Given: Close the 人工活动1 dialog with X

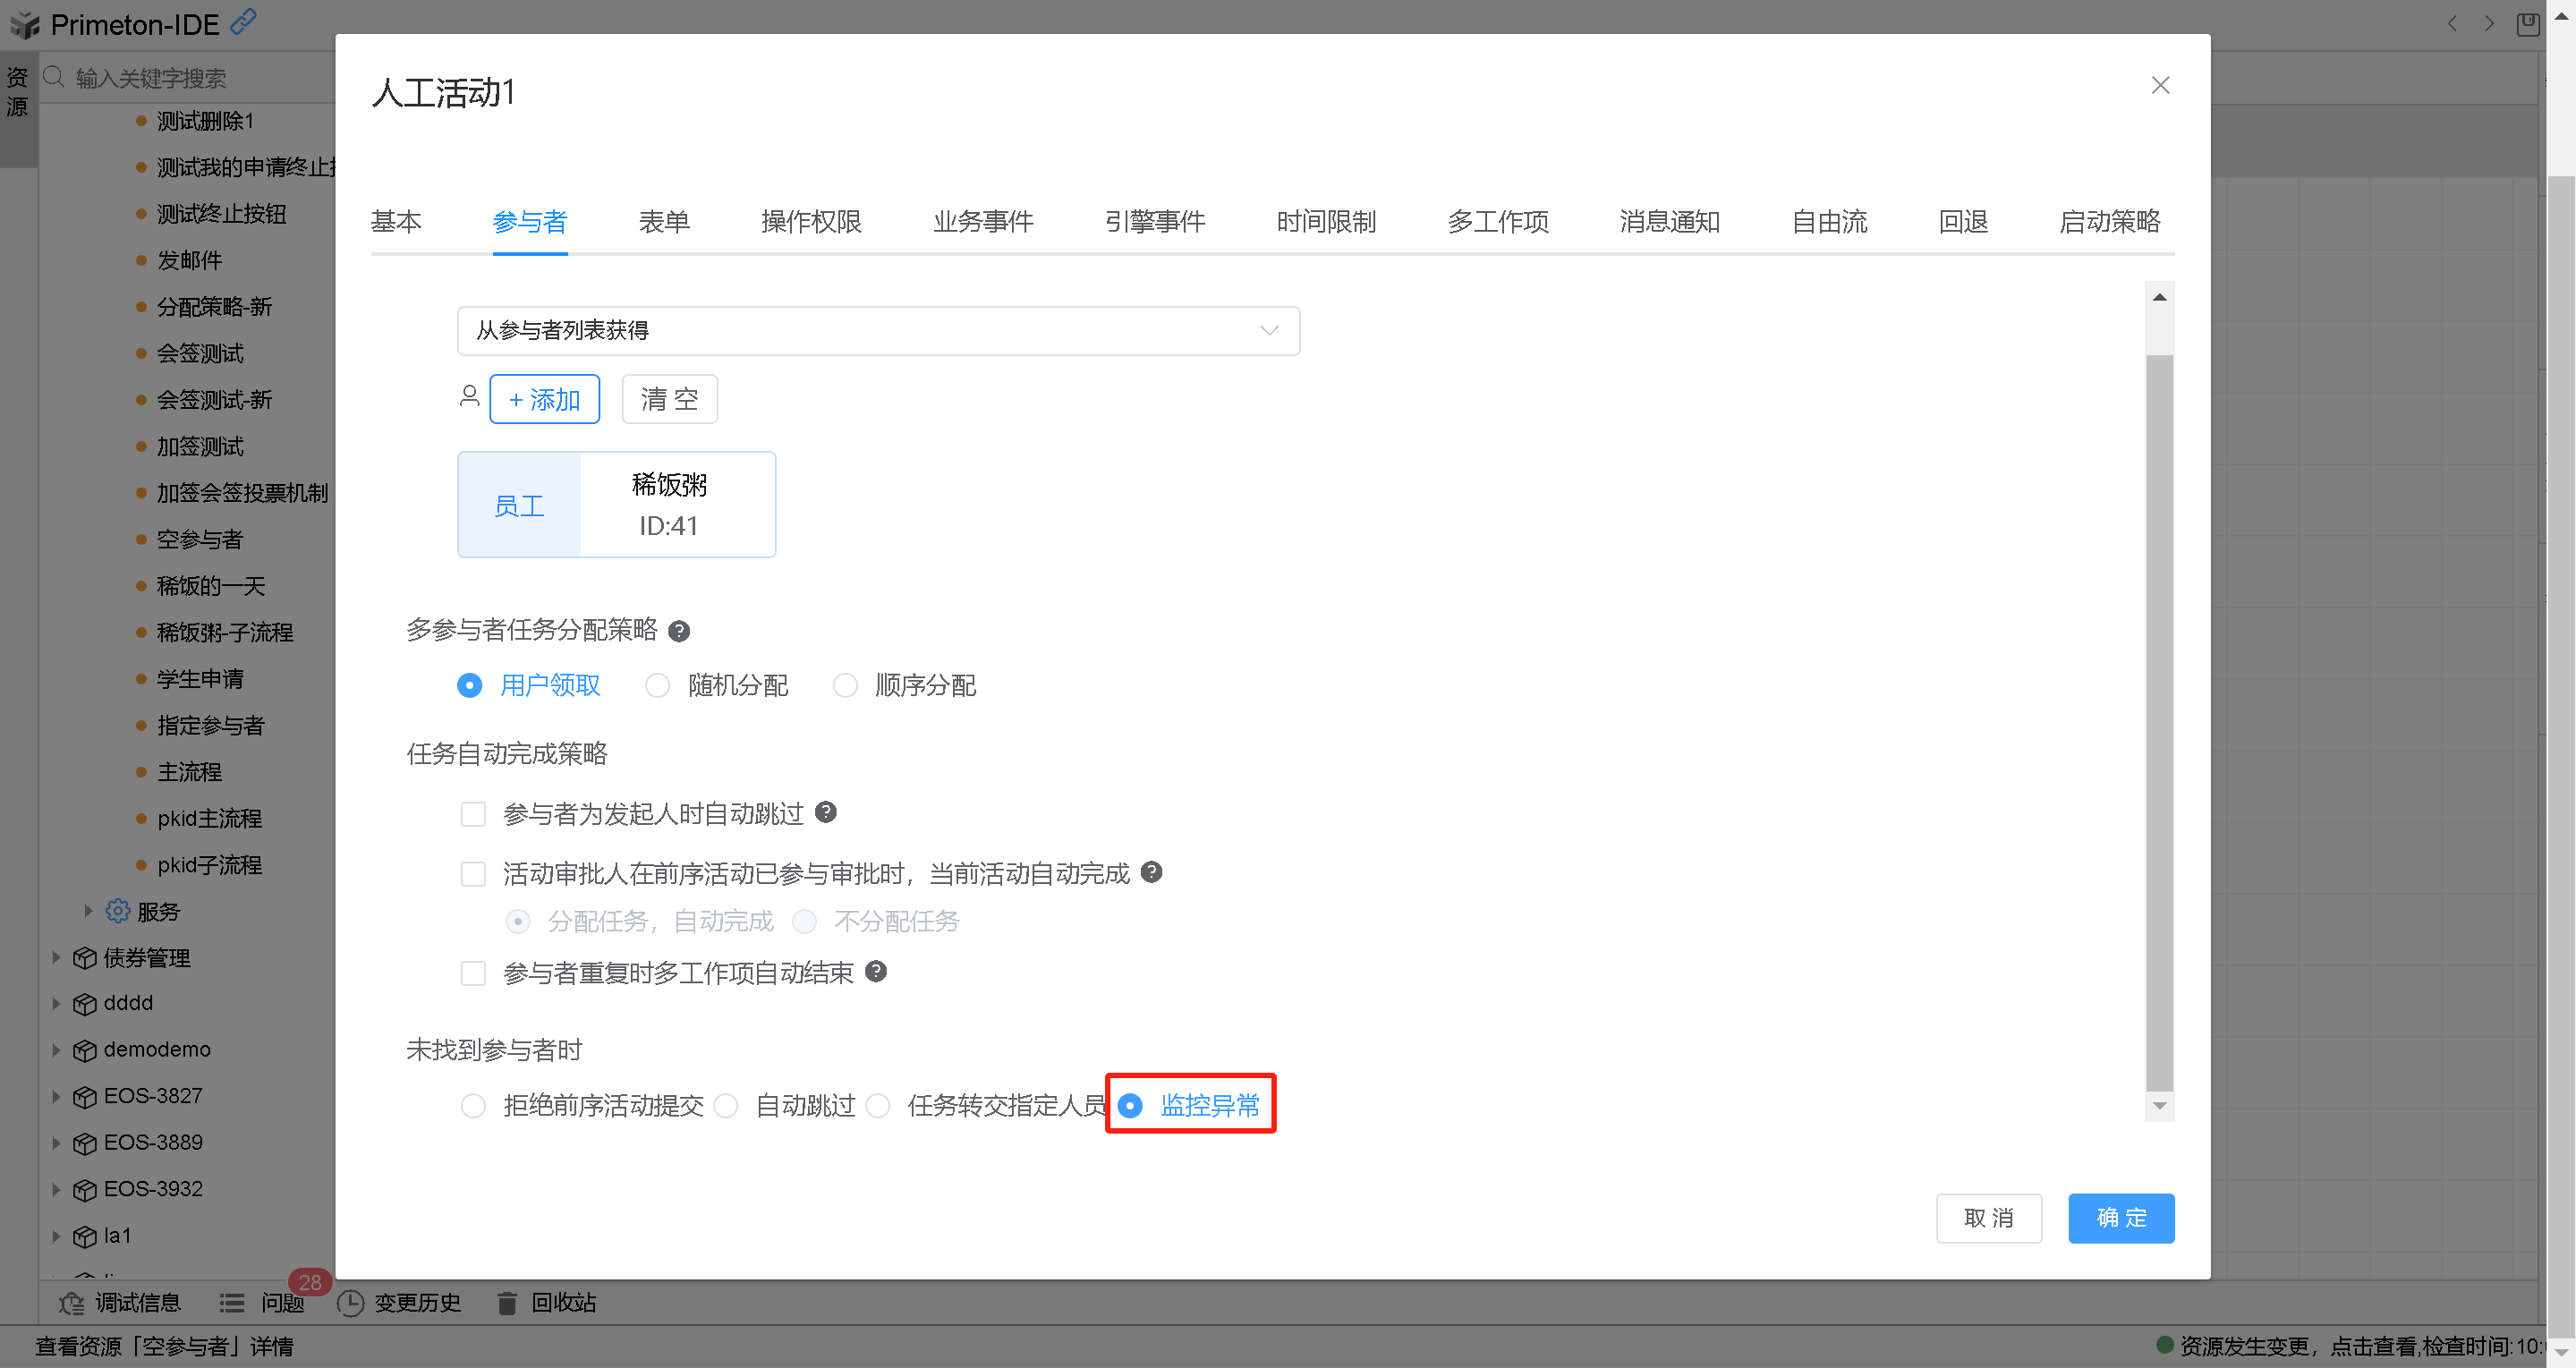Looking at the screenshot, I should (2160, 85).
